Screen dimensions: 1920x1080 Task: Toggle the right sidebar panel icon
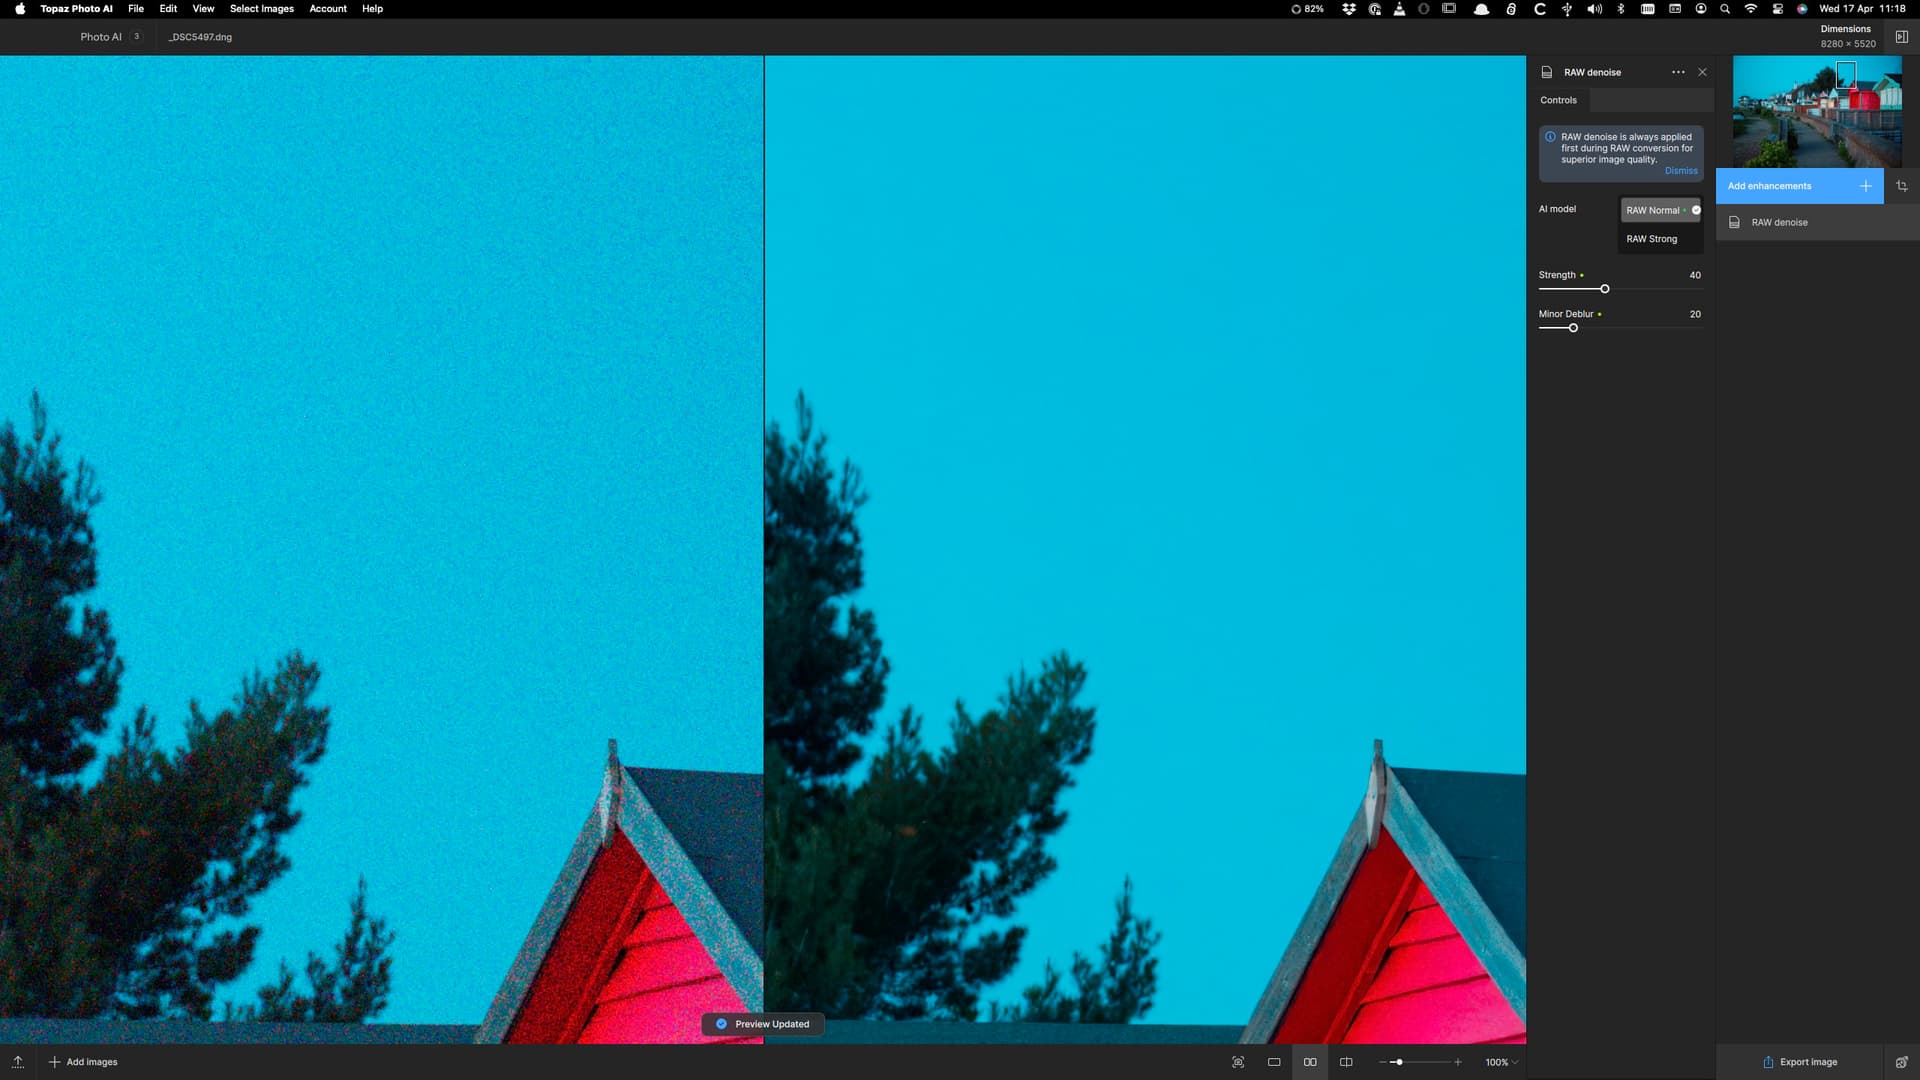[x=1901, y=37]
